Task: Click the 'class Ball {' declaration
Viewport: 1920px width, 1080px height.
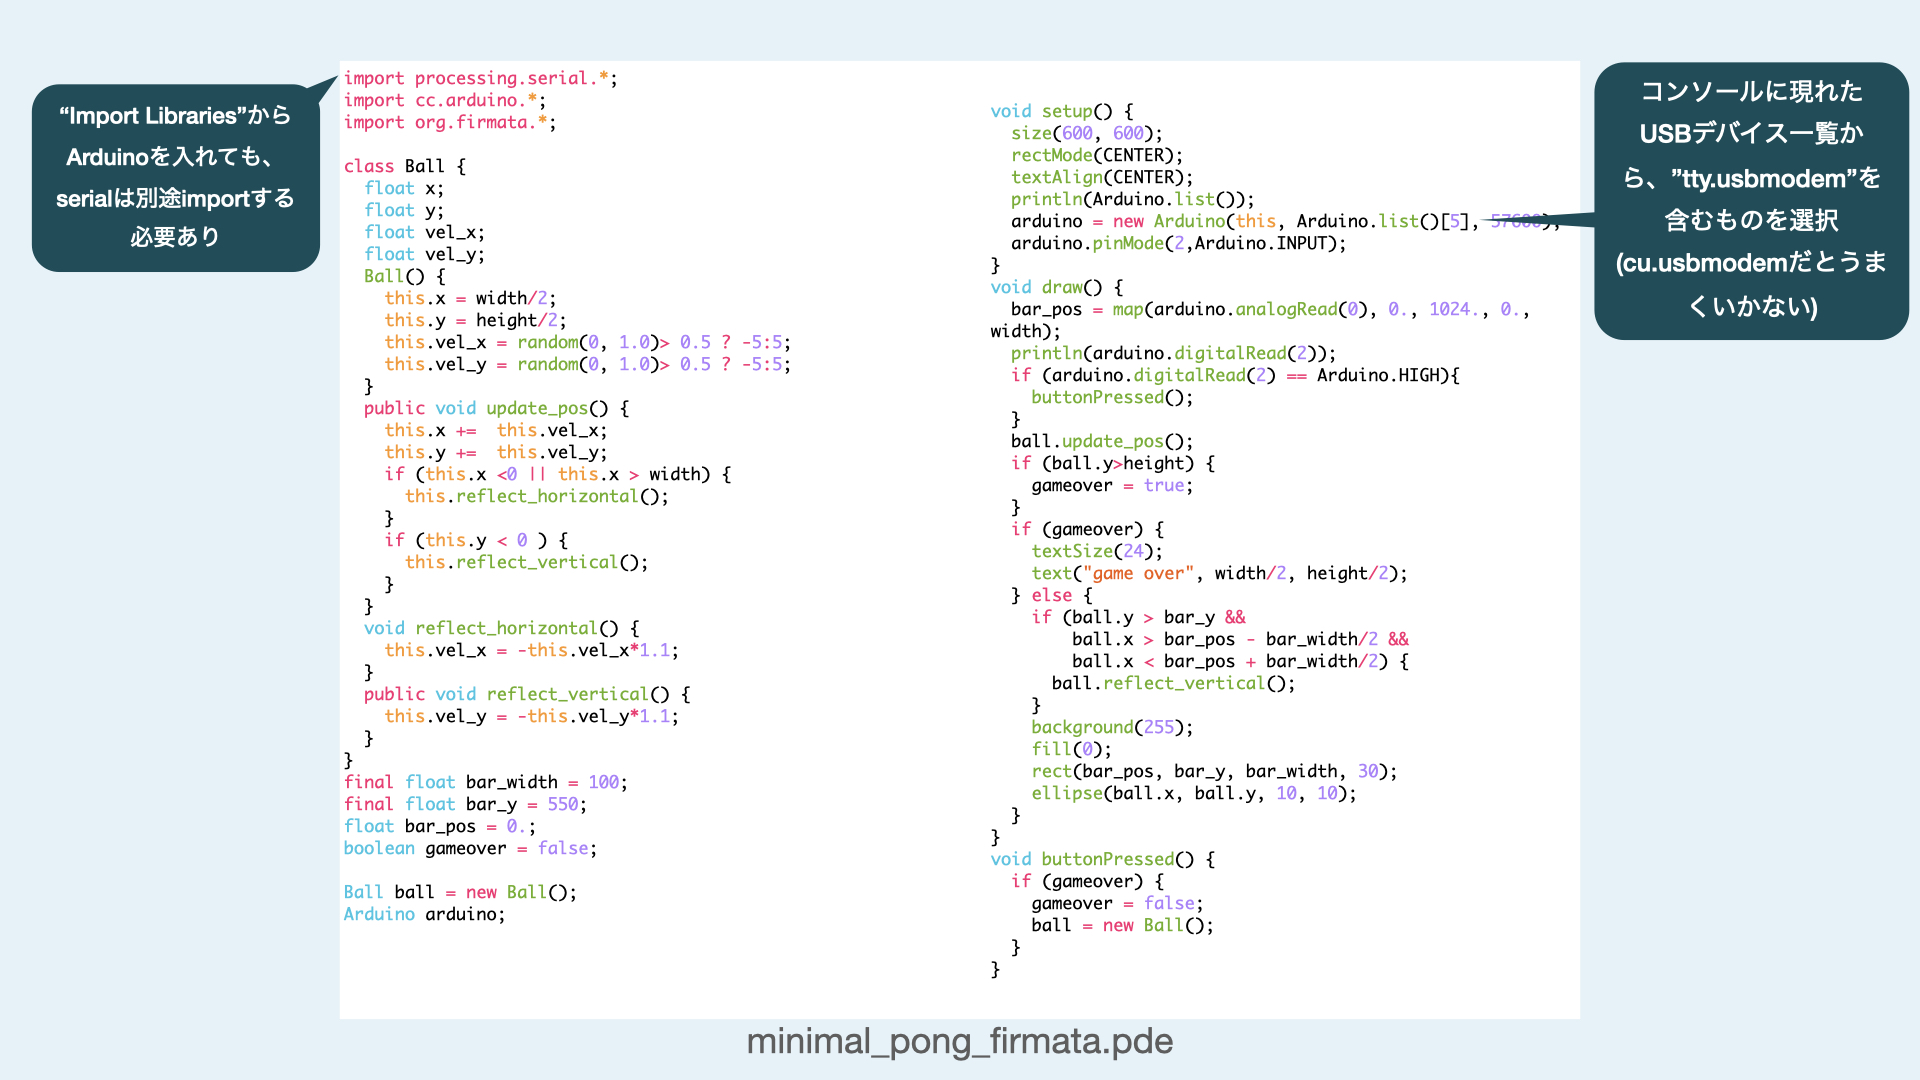Action: click(x=405, y=166)
